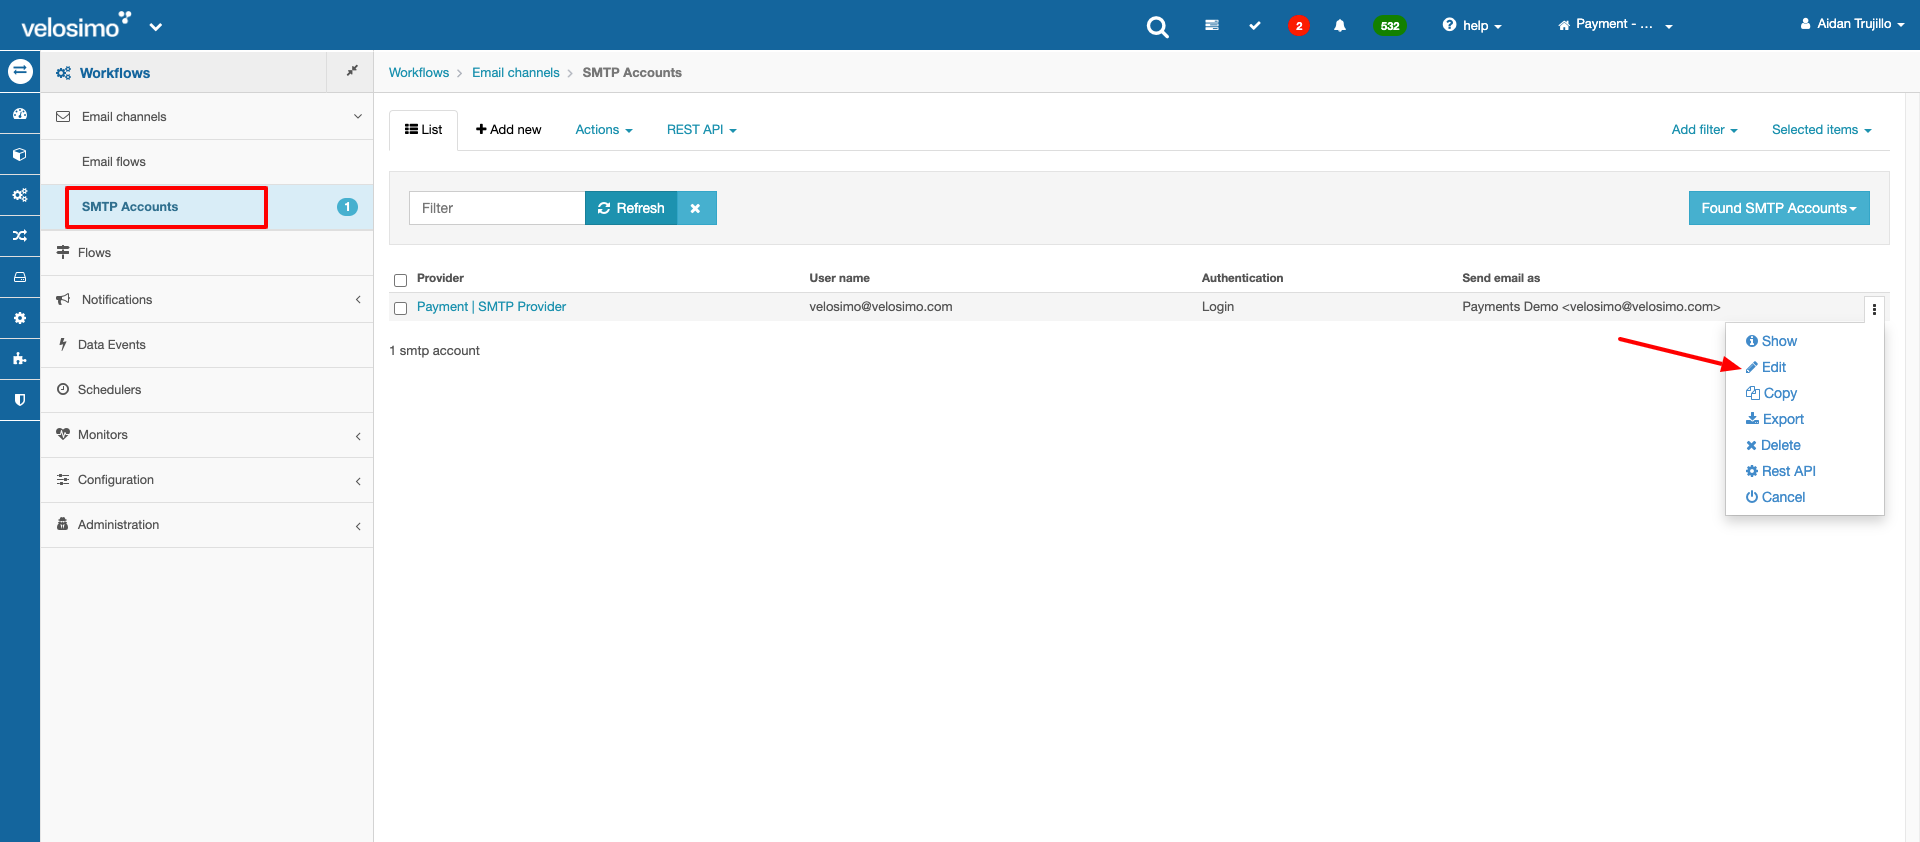Choose Copy from the row menu

tap(1771, 393)
